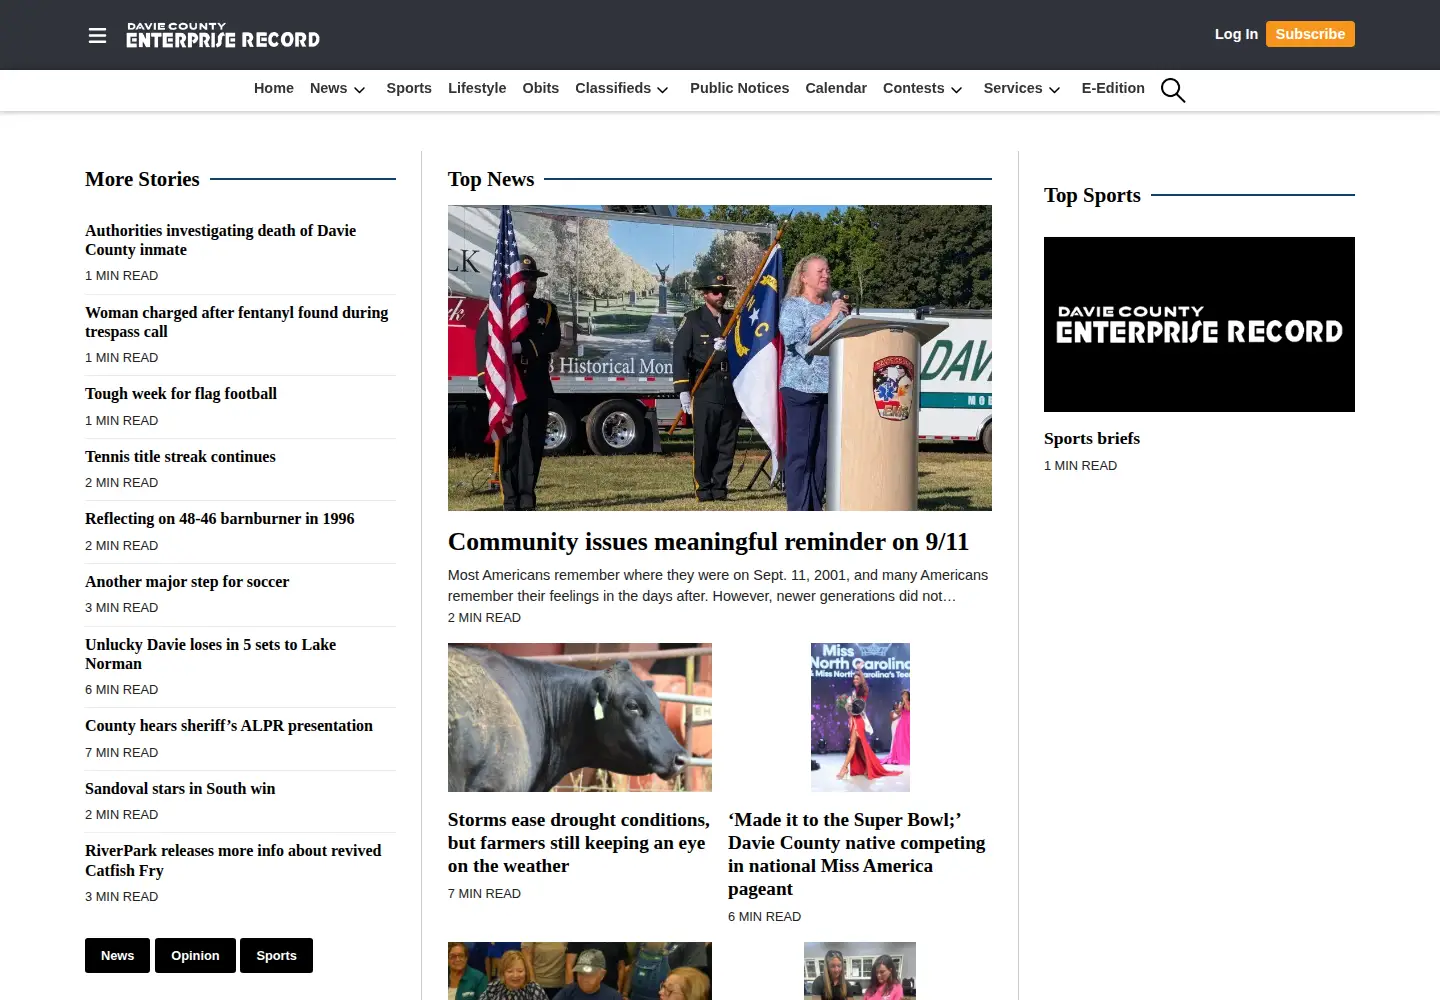The height and width of the screenshot is (1000, 1440).
Task: Open the sheriff's ALPR presentation story
Action: point(229,726)
